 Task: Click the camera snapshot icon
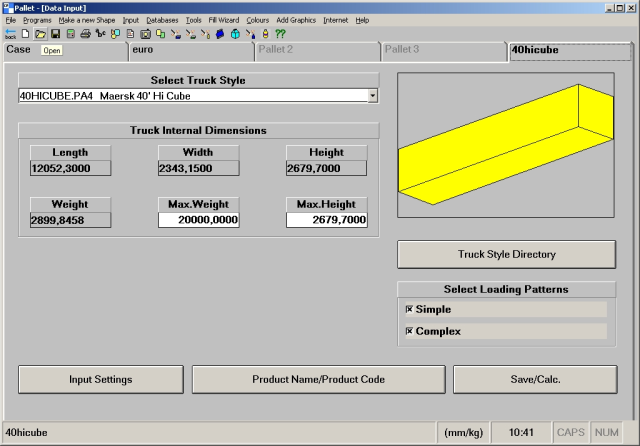tap(145, 34)
